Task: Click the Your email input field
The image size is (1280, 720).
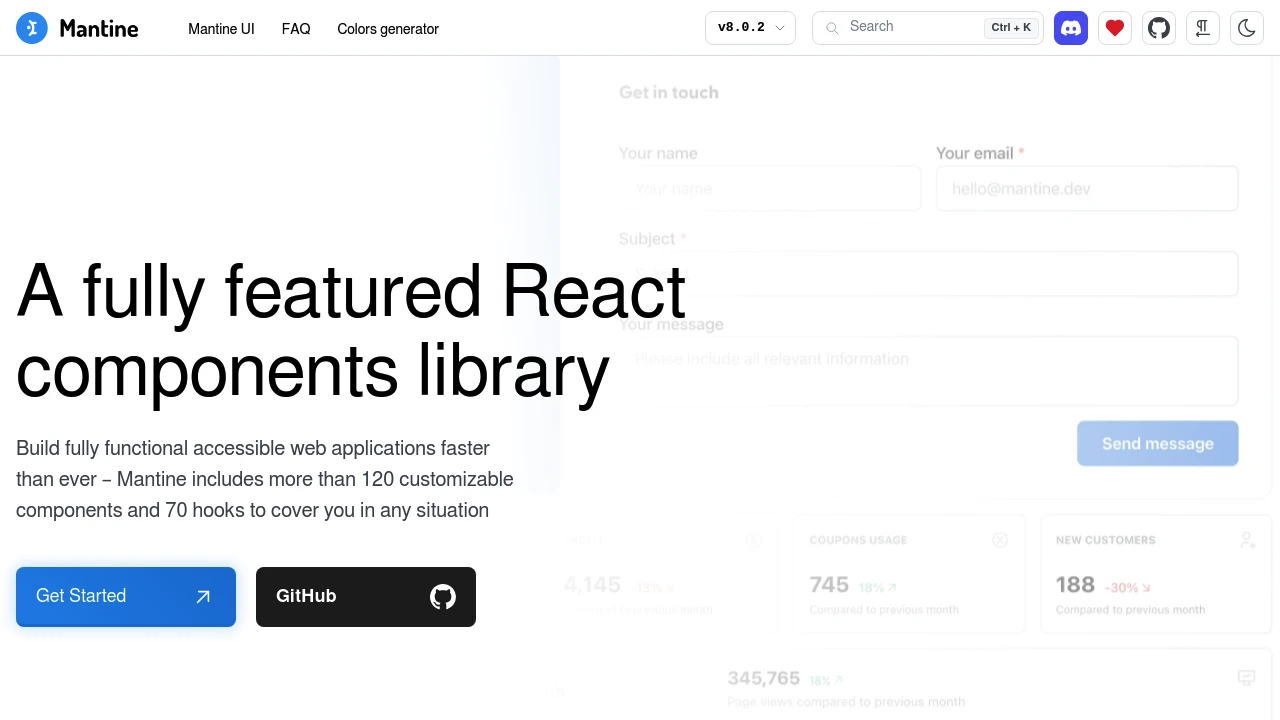Action: click(1086, 189)
